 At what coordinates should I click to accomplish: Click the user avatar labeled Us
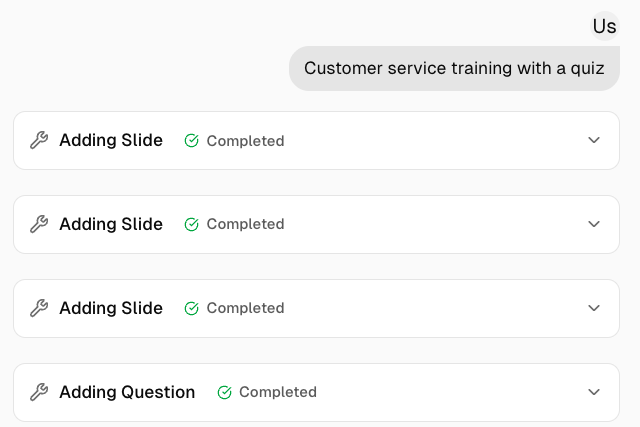[x=604, y=26]
